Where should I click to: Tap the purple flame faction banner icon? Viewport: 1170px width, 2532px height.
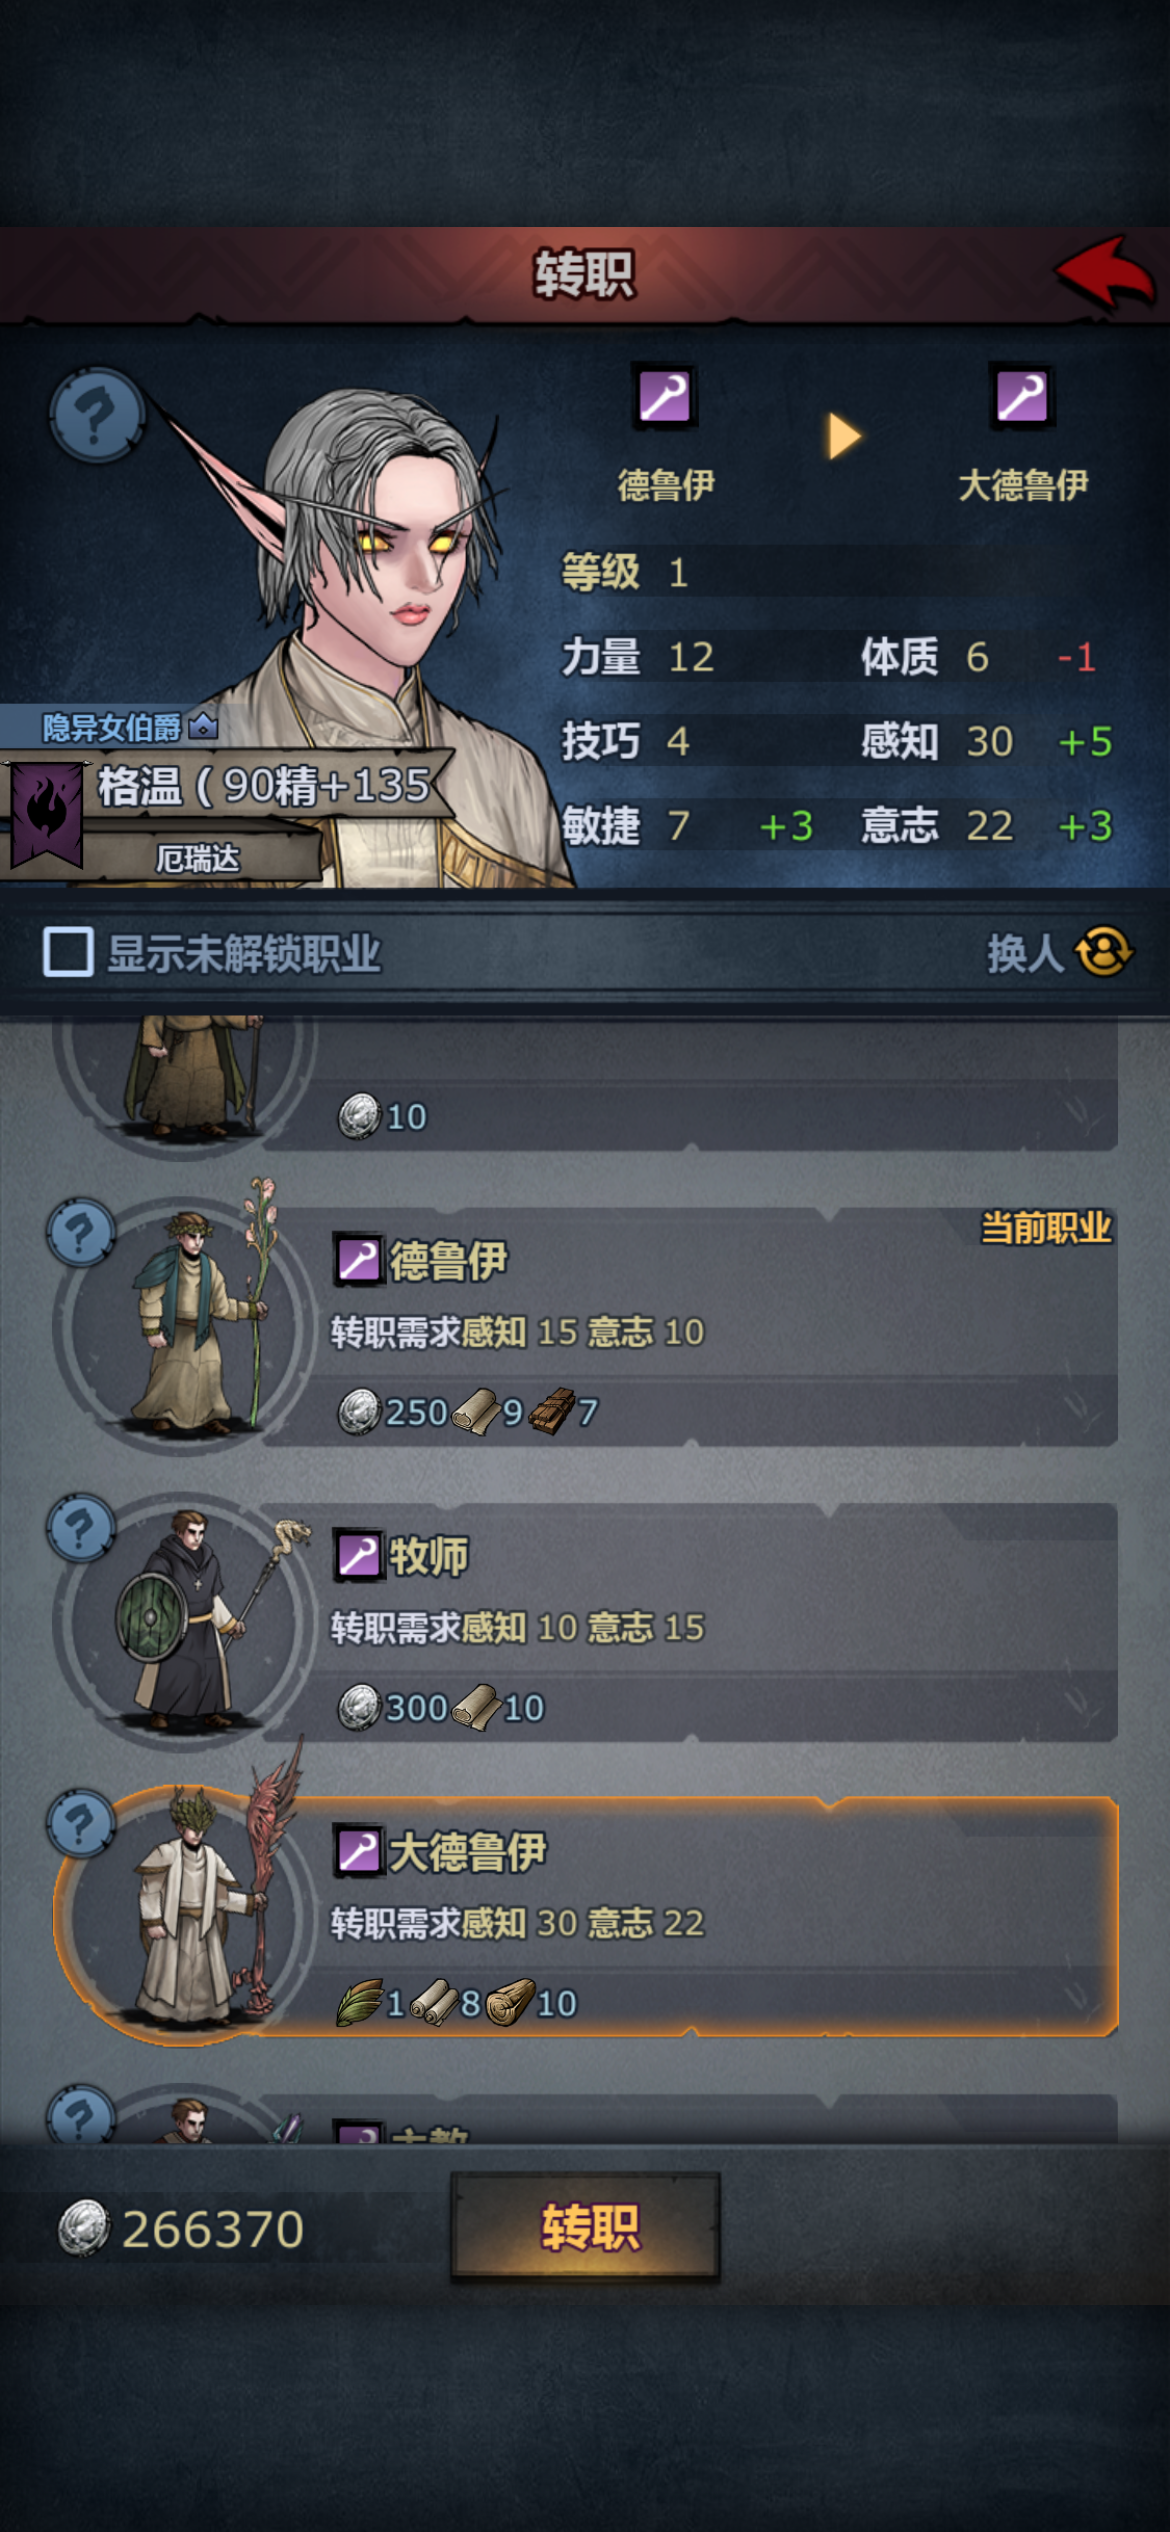[46, 813]
